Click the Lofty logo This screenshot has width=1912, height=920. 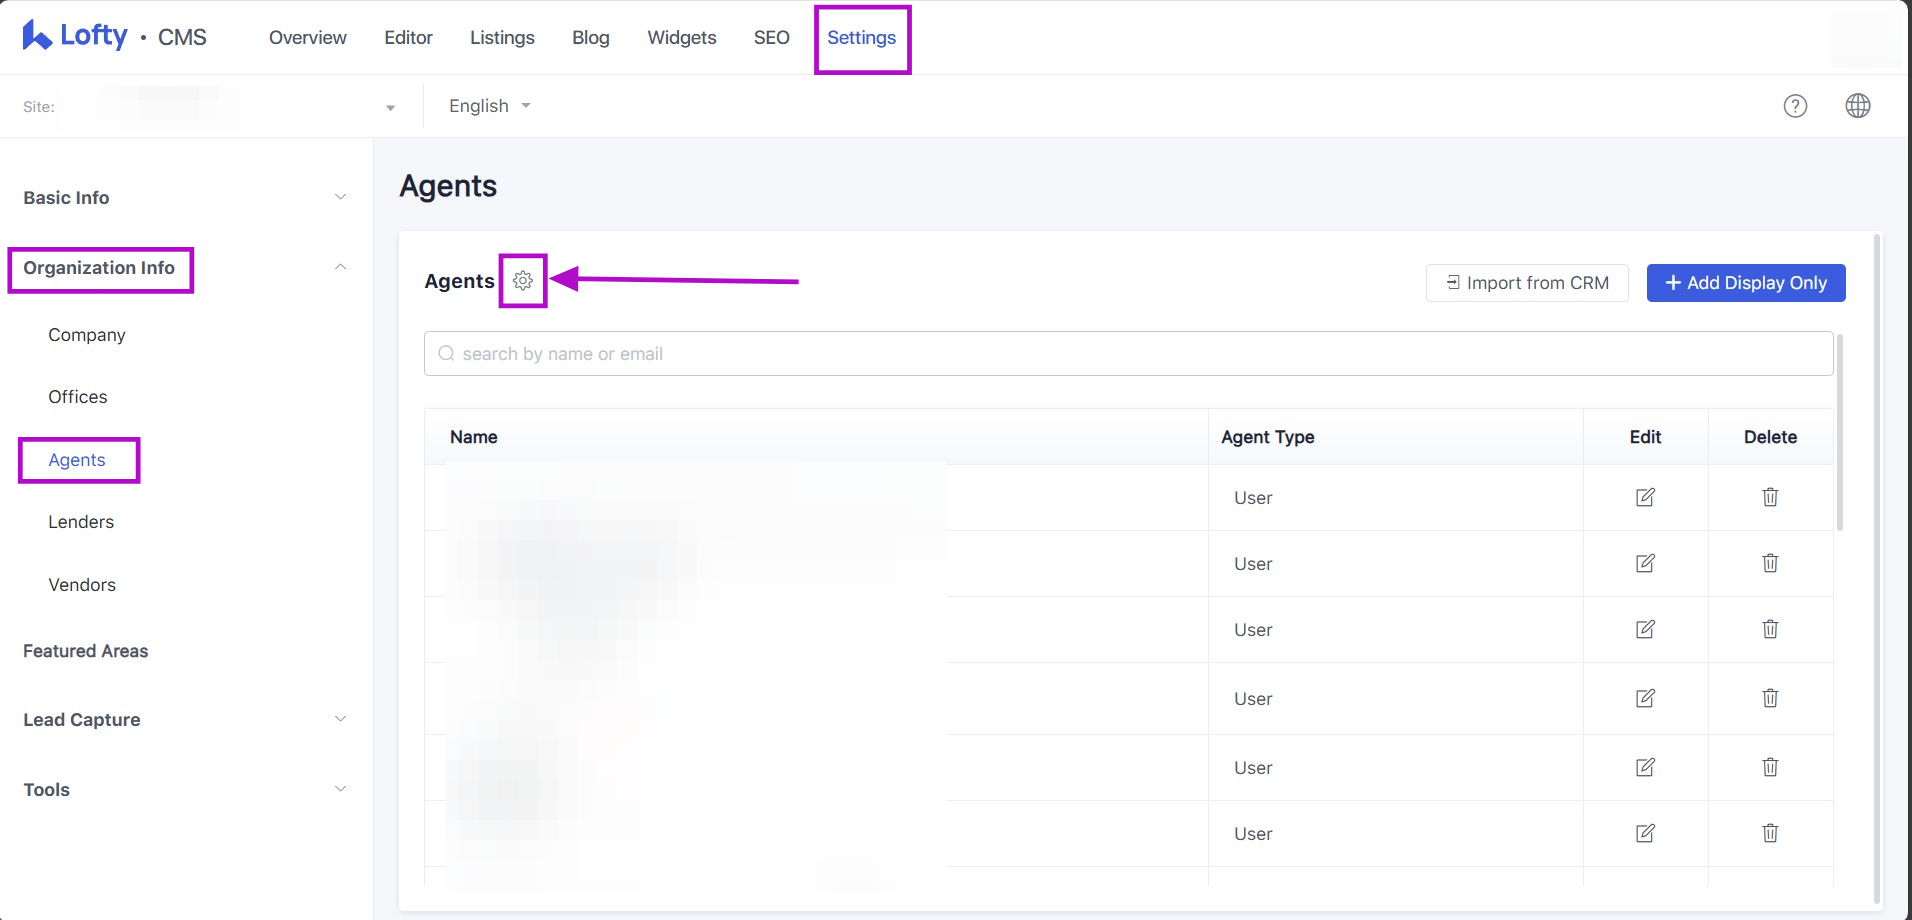[x=75, y=36]
